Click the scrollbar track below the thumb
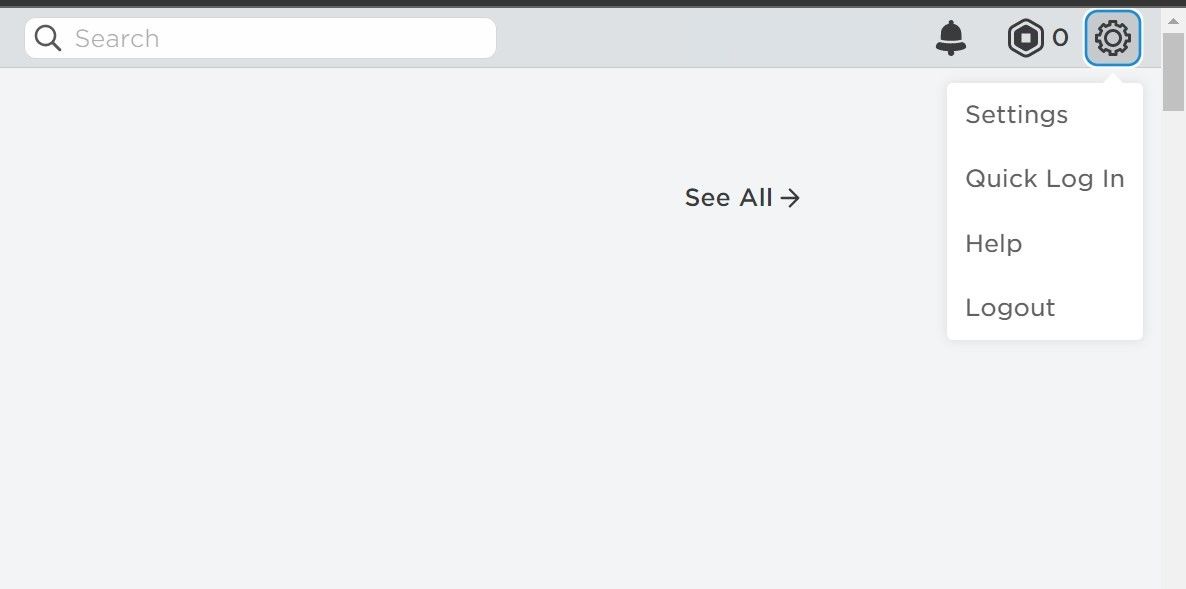Viewport: 1186px width, 589px height. tap(1173, 348)
